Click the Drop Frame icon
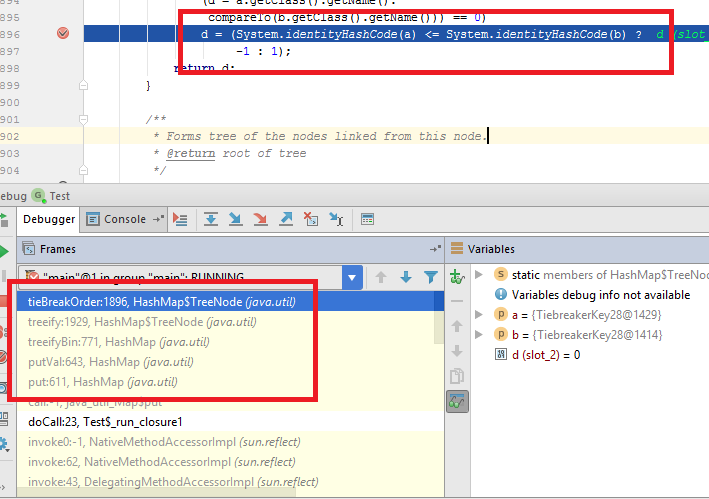This screenshot has height=499, width=709. pos(311,219)
